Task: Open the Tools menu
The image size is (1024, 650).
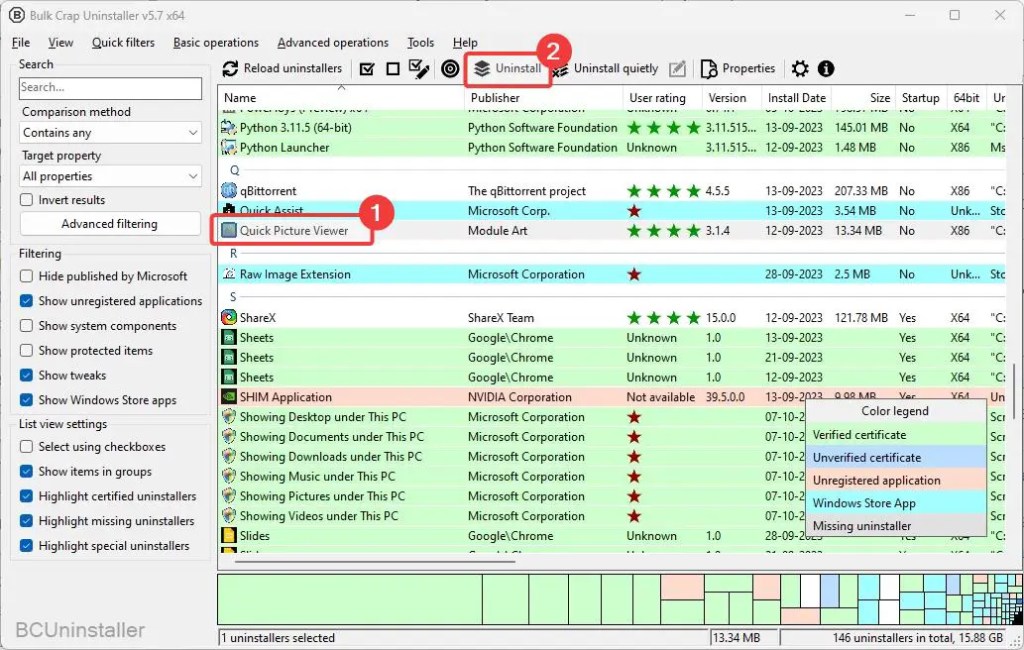Action: pos(421,42)
